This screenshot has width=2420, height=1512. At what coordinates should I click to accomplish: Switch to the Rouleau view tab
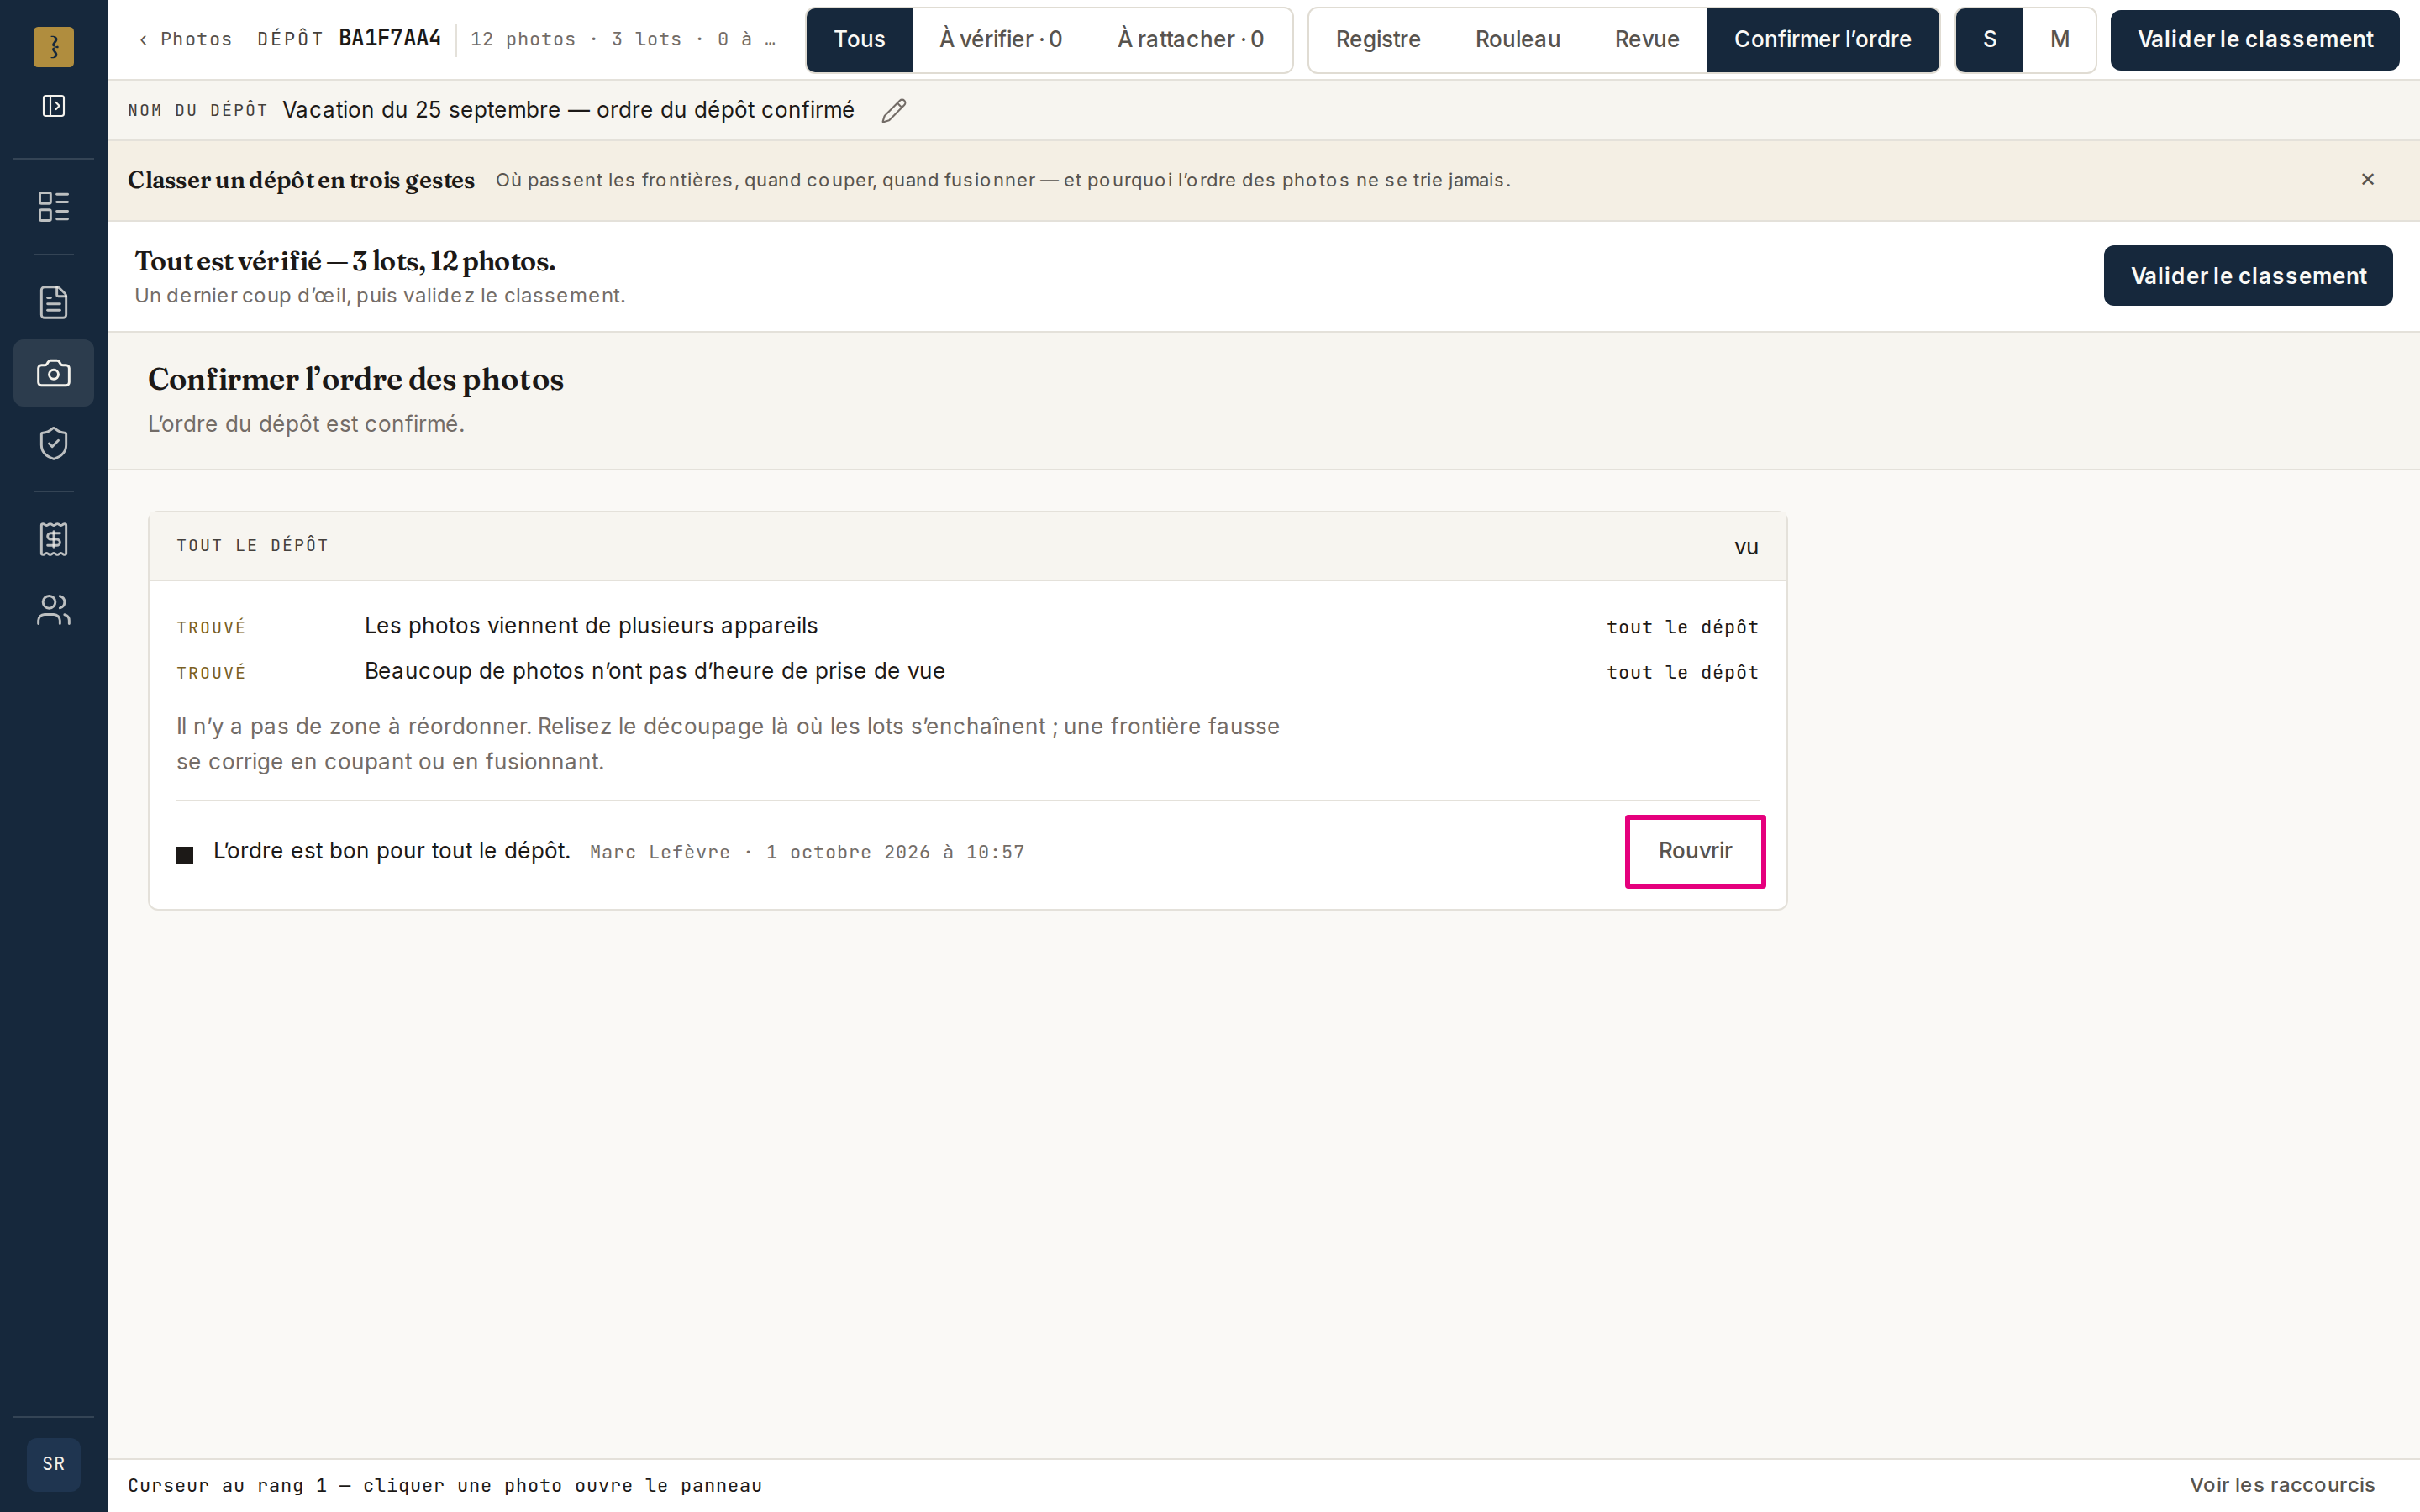[x=1517, y=39]
